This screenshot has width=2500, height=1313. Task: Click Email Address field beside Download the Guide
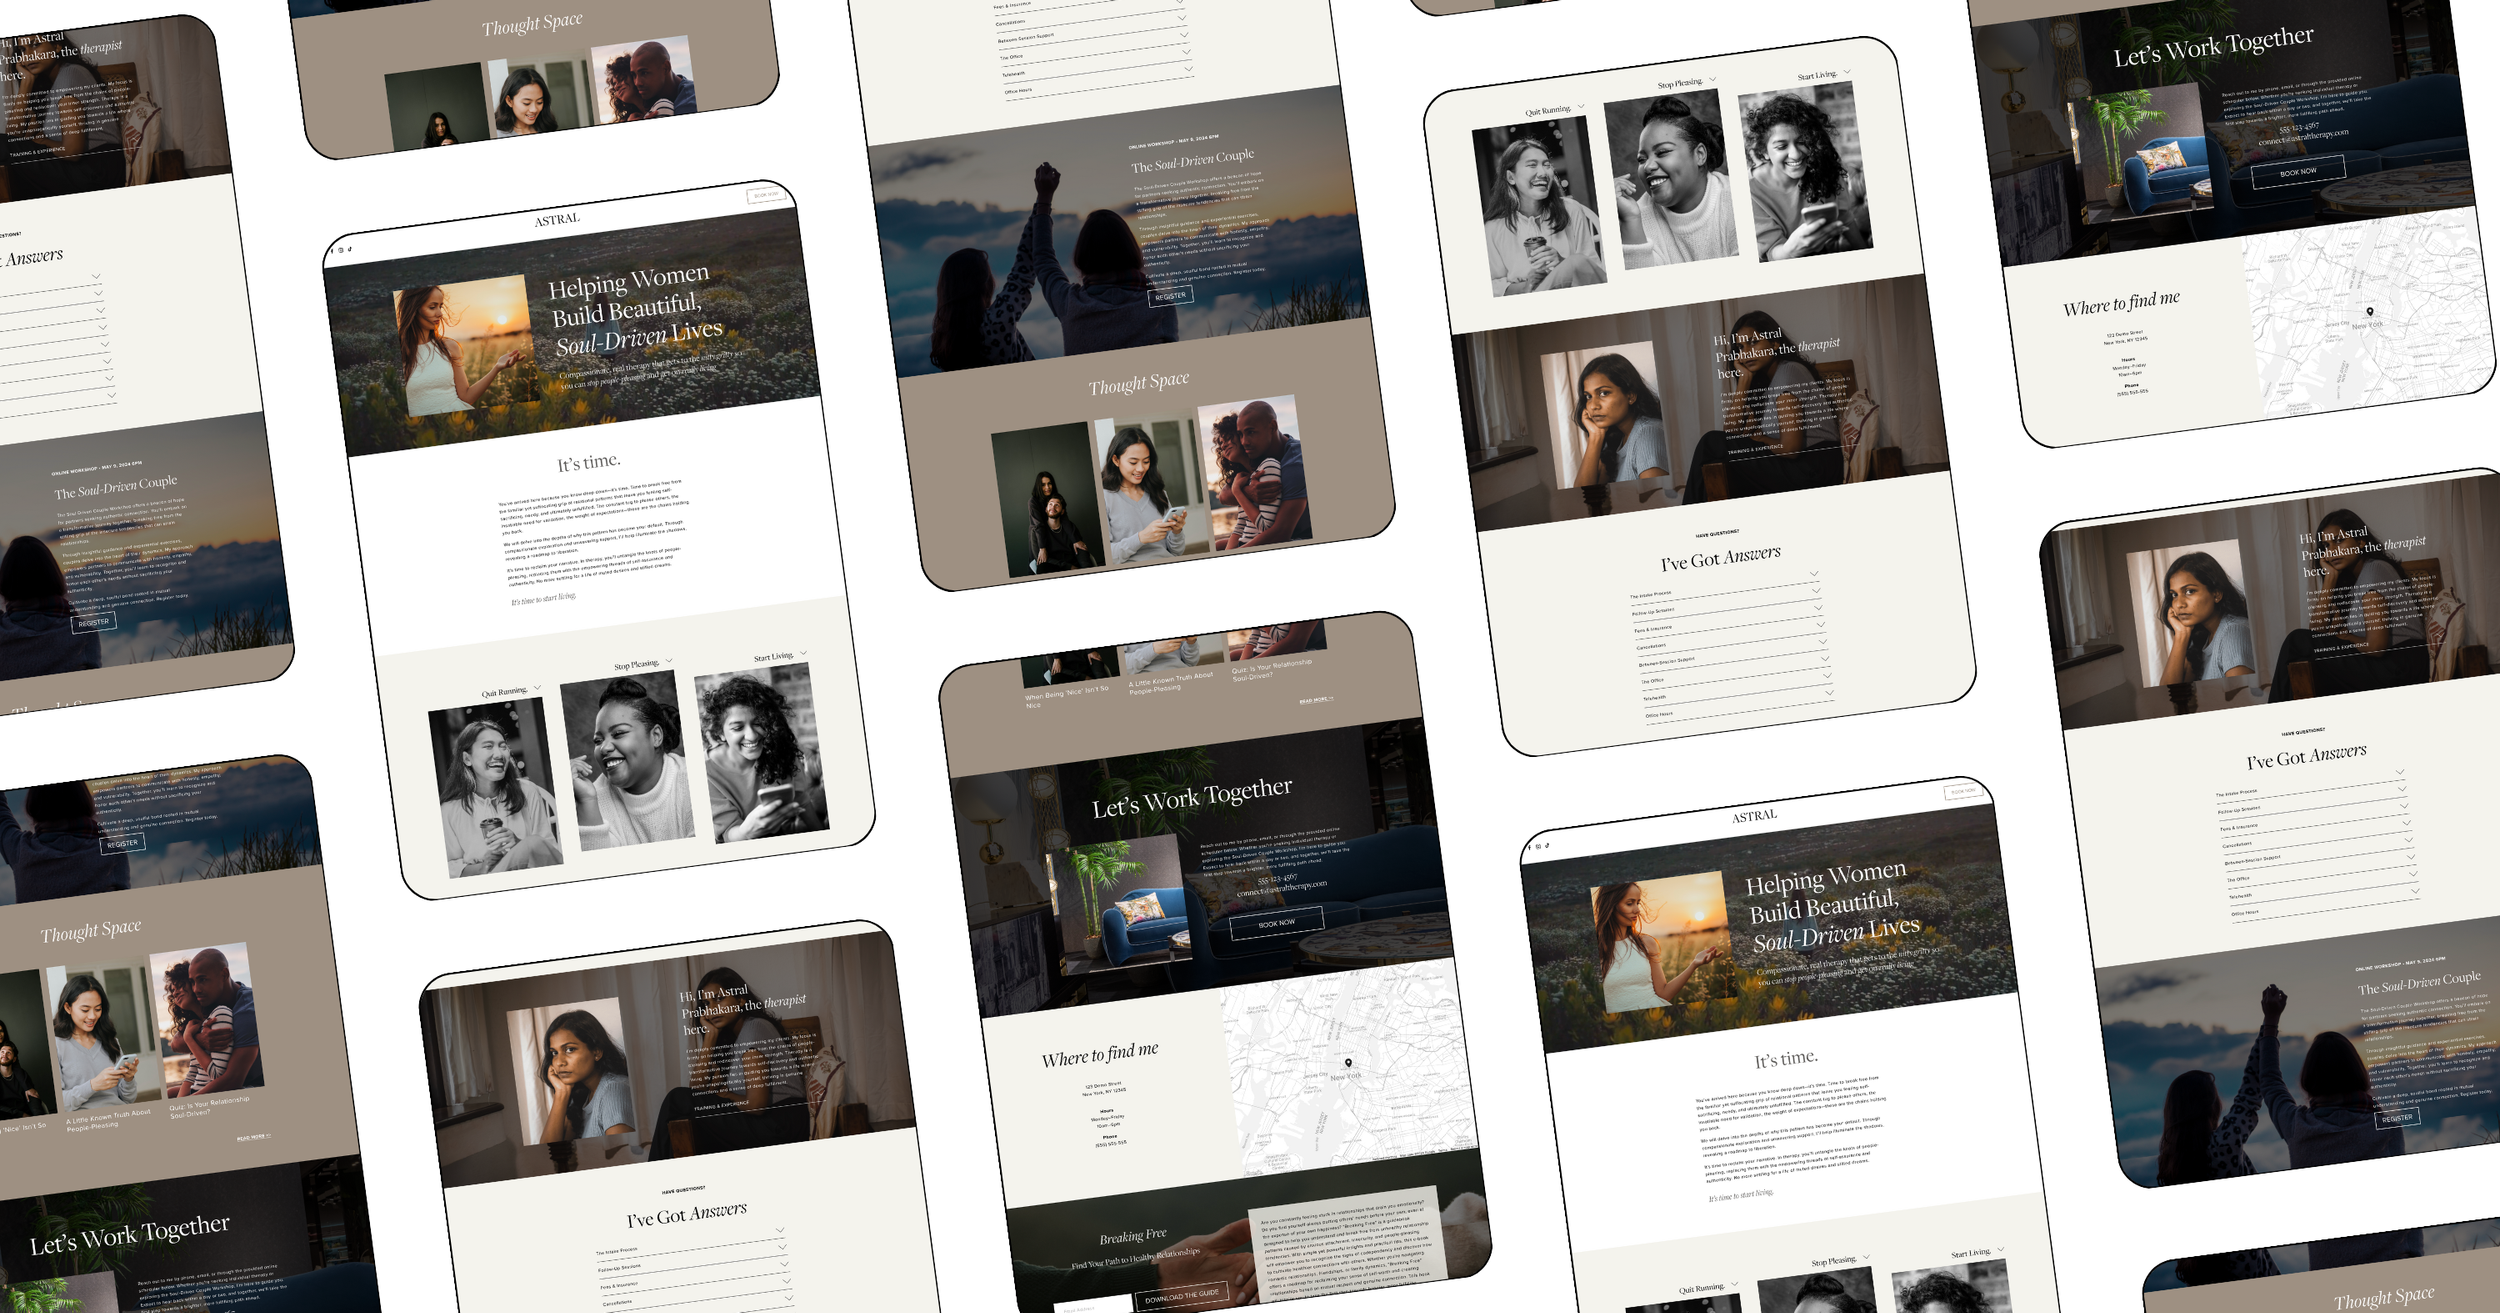tap(1093, 1306)
